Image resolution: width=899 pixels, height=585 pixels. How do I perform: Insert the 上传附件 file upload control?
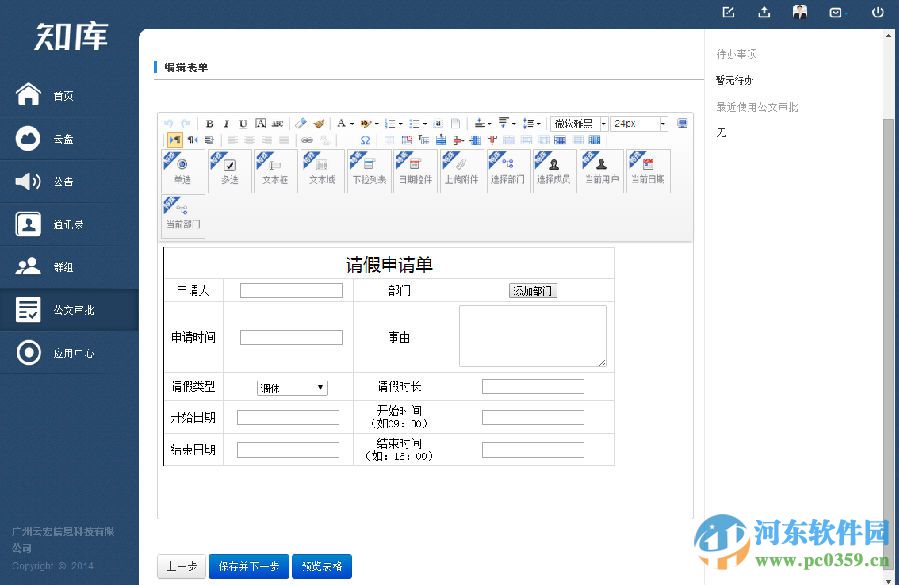[x=460, y=170]
